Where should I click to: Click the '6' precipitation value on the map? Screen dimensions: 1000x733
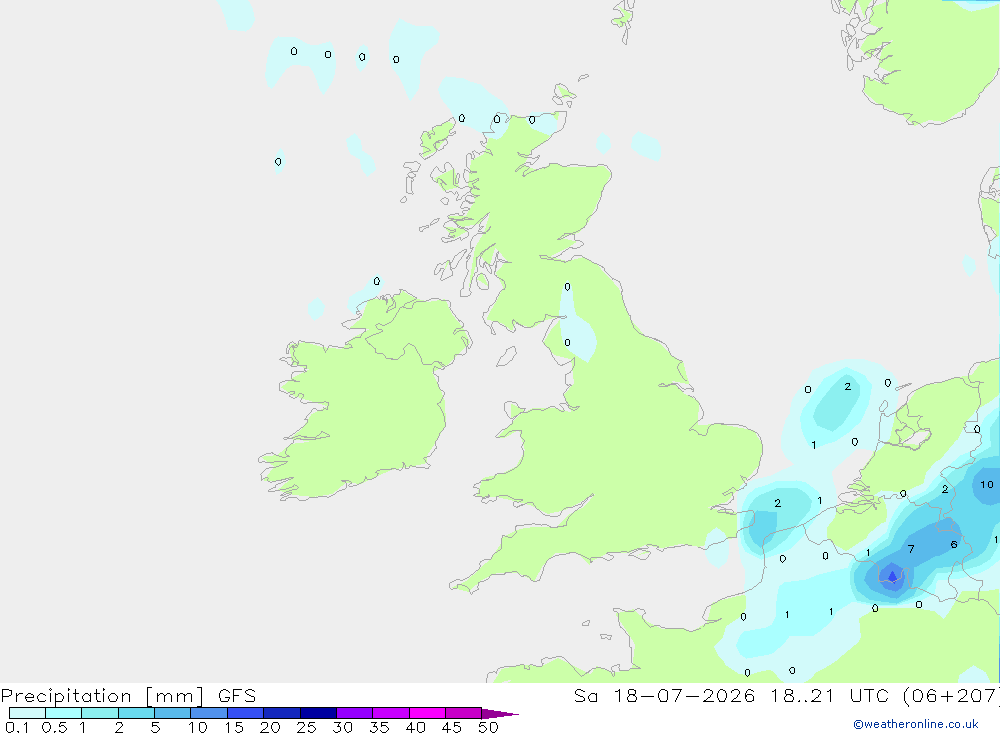(953, 544)
